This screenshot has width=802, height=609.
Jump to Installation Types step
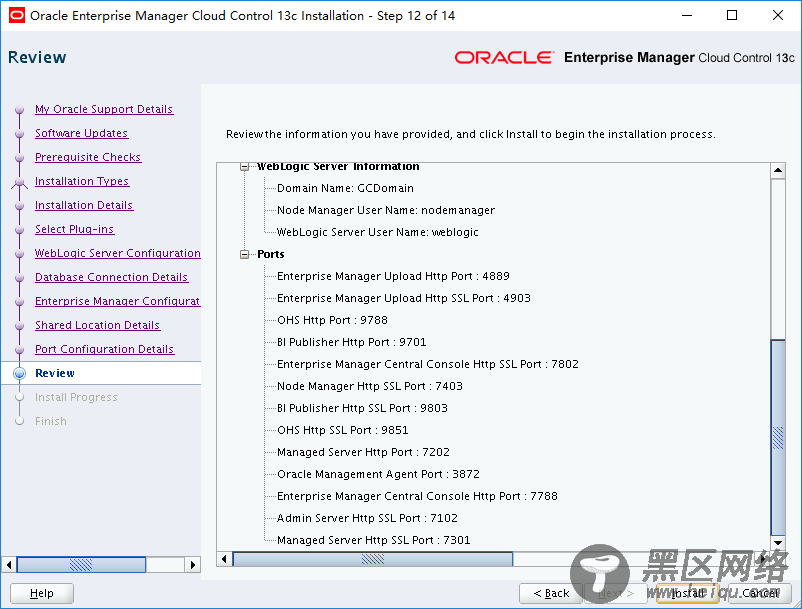(82, 181)
